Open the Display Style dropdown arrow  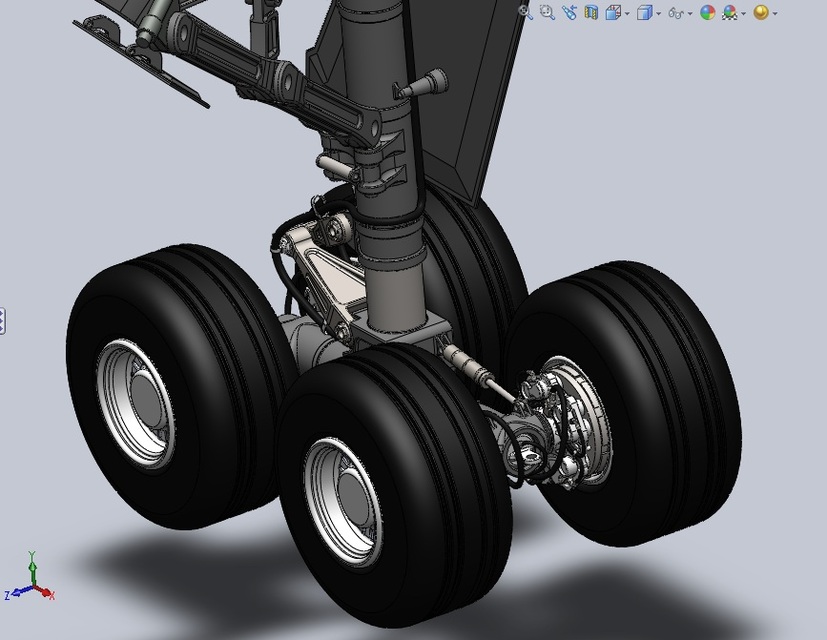click(x=658, y=11)
